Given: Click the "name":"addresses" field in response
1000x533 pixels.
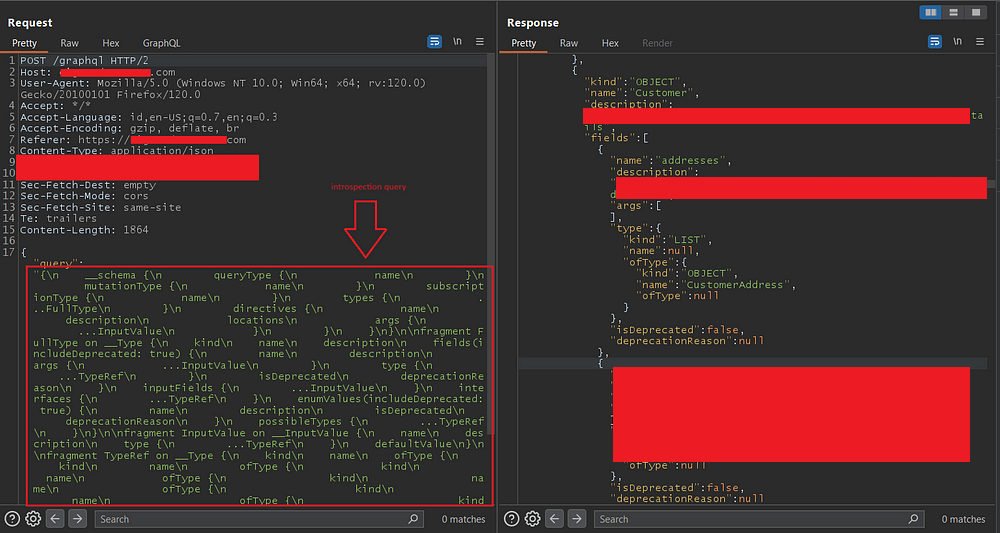Looking at the screenshot, I should [x=670, y=161].
